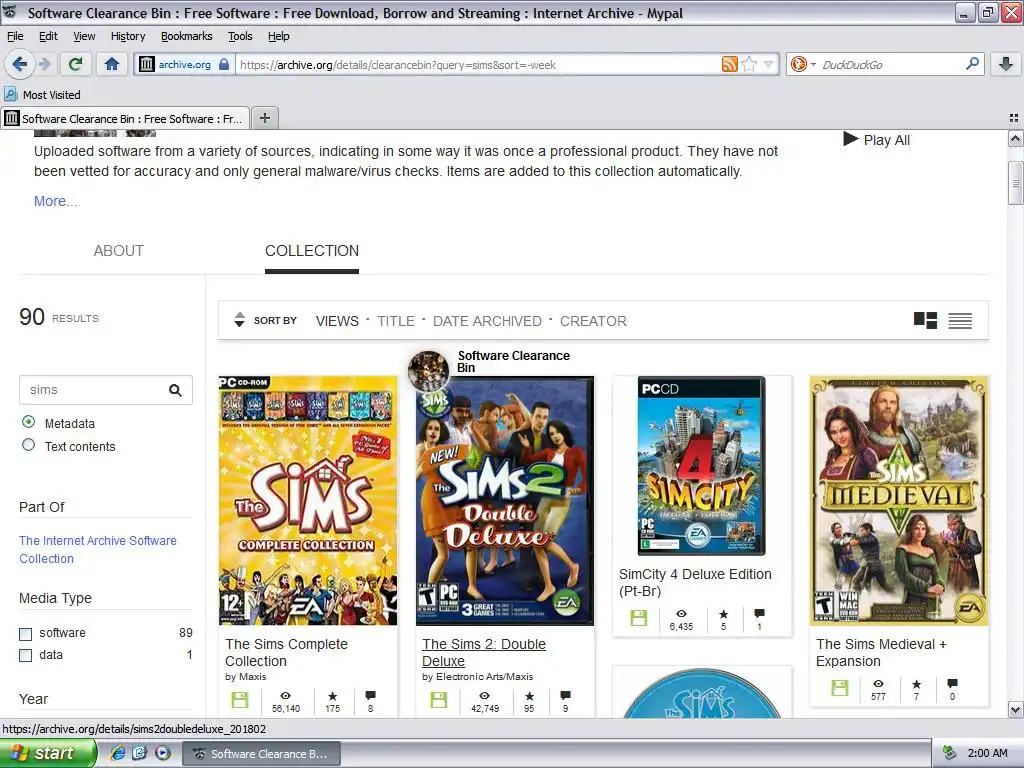Click the SimCity 4 cover thumbnail

[701, 466]
